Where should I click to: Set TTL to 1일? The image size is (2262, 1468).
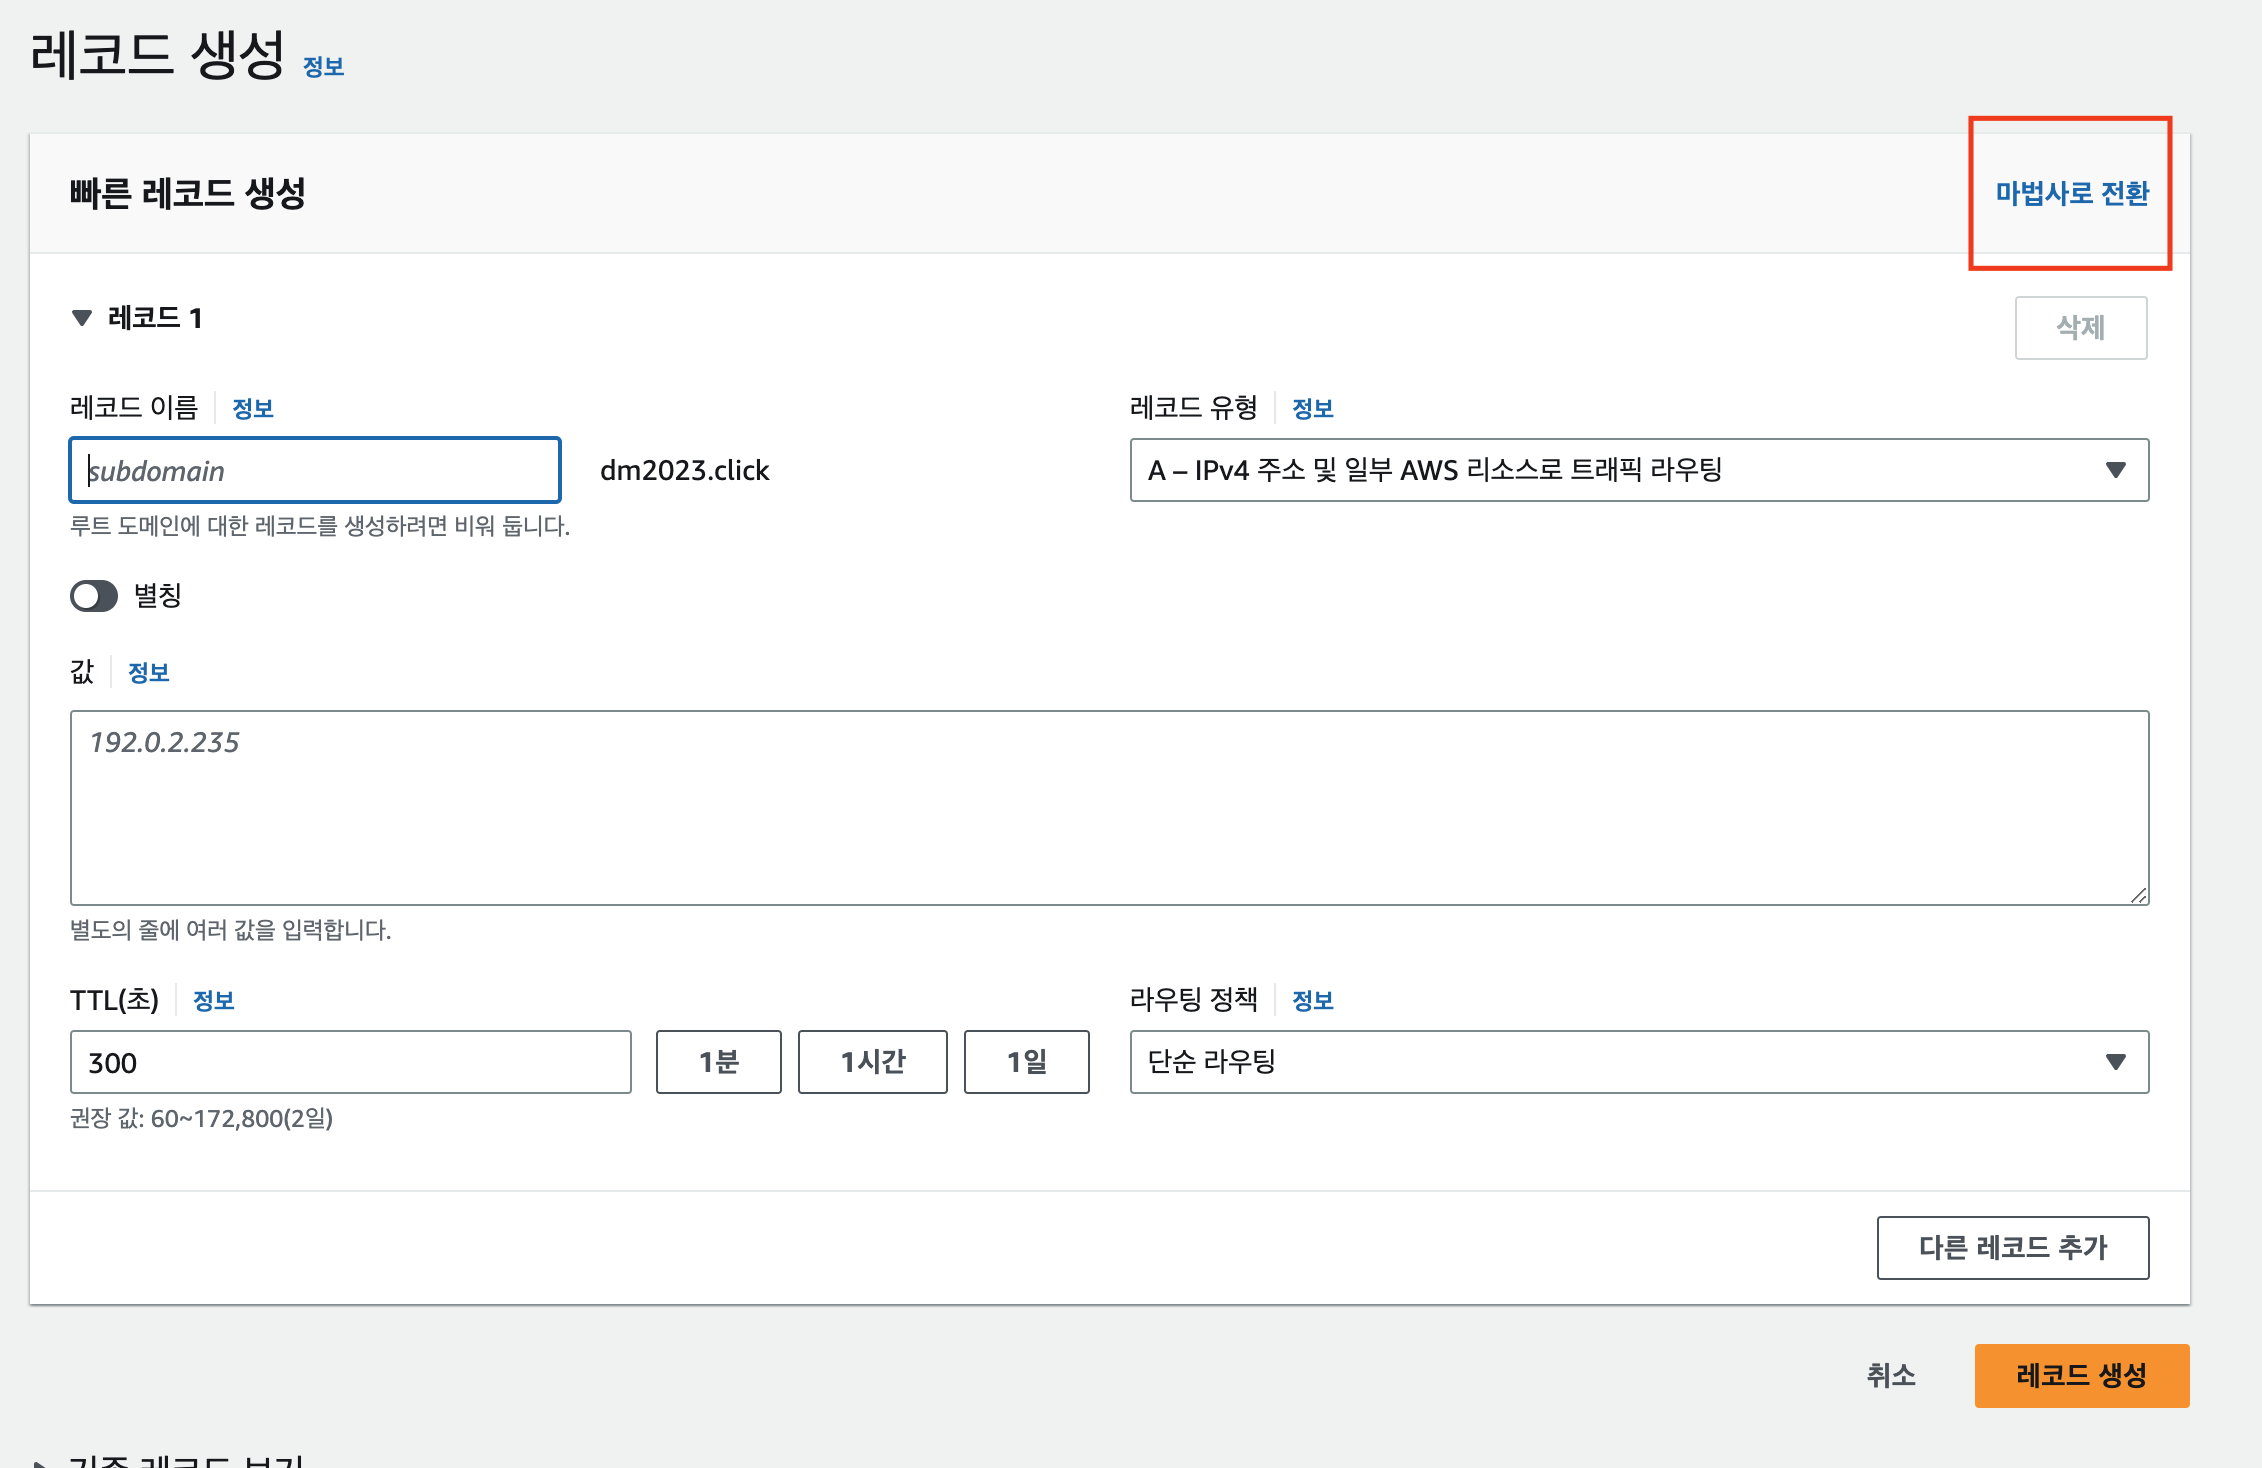tap(1026, 1062)
